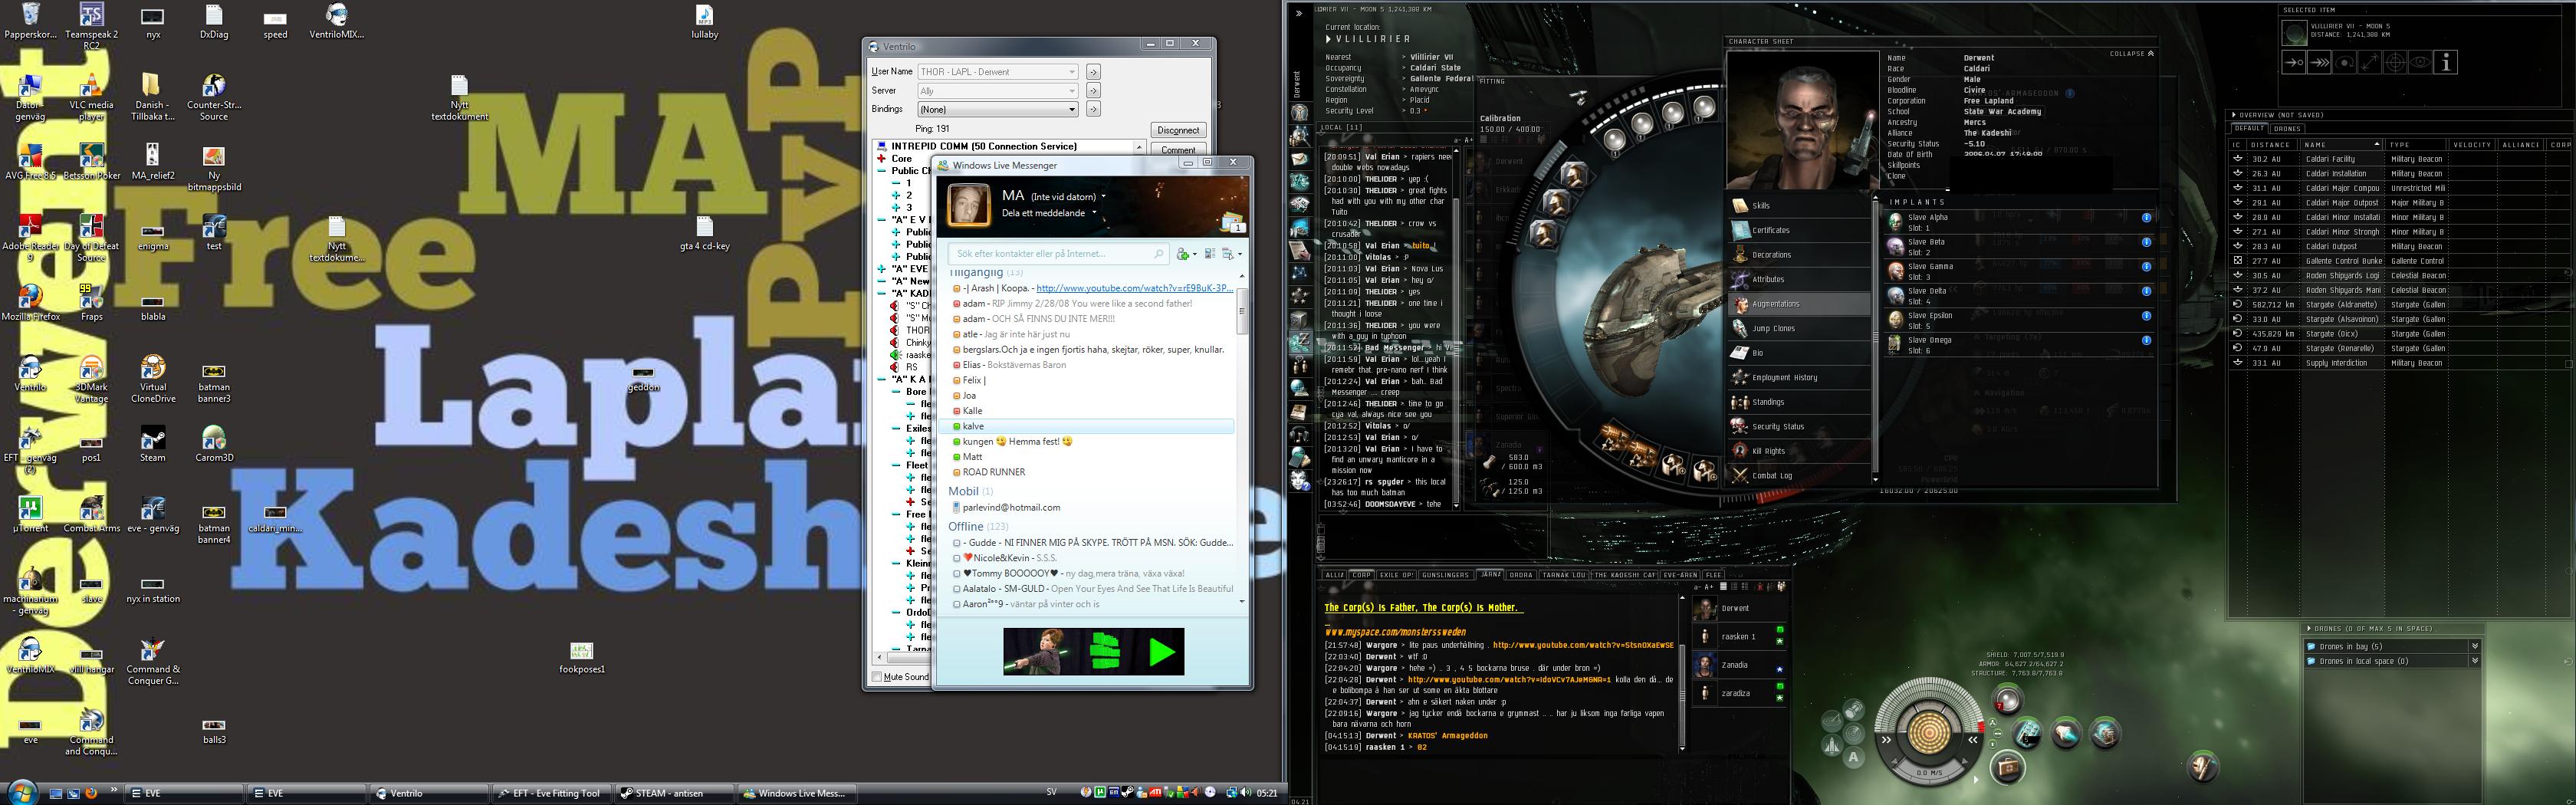Click the taskbar clock showing 05:21

(x=1267, y=793)
